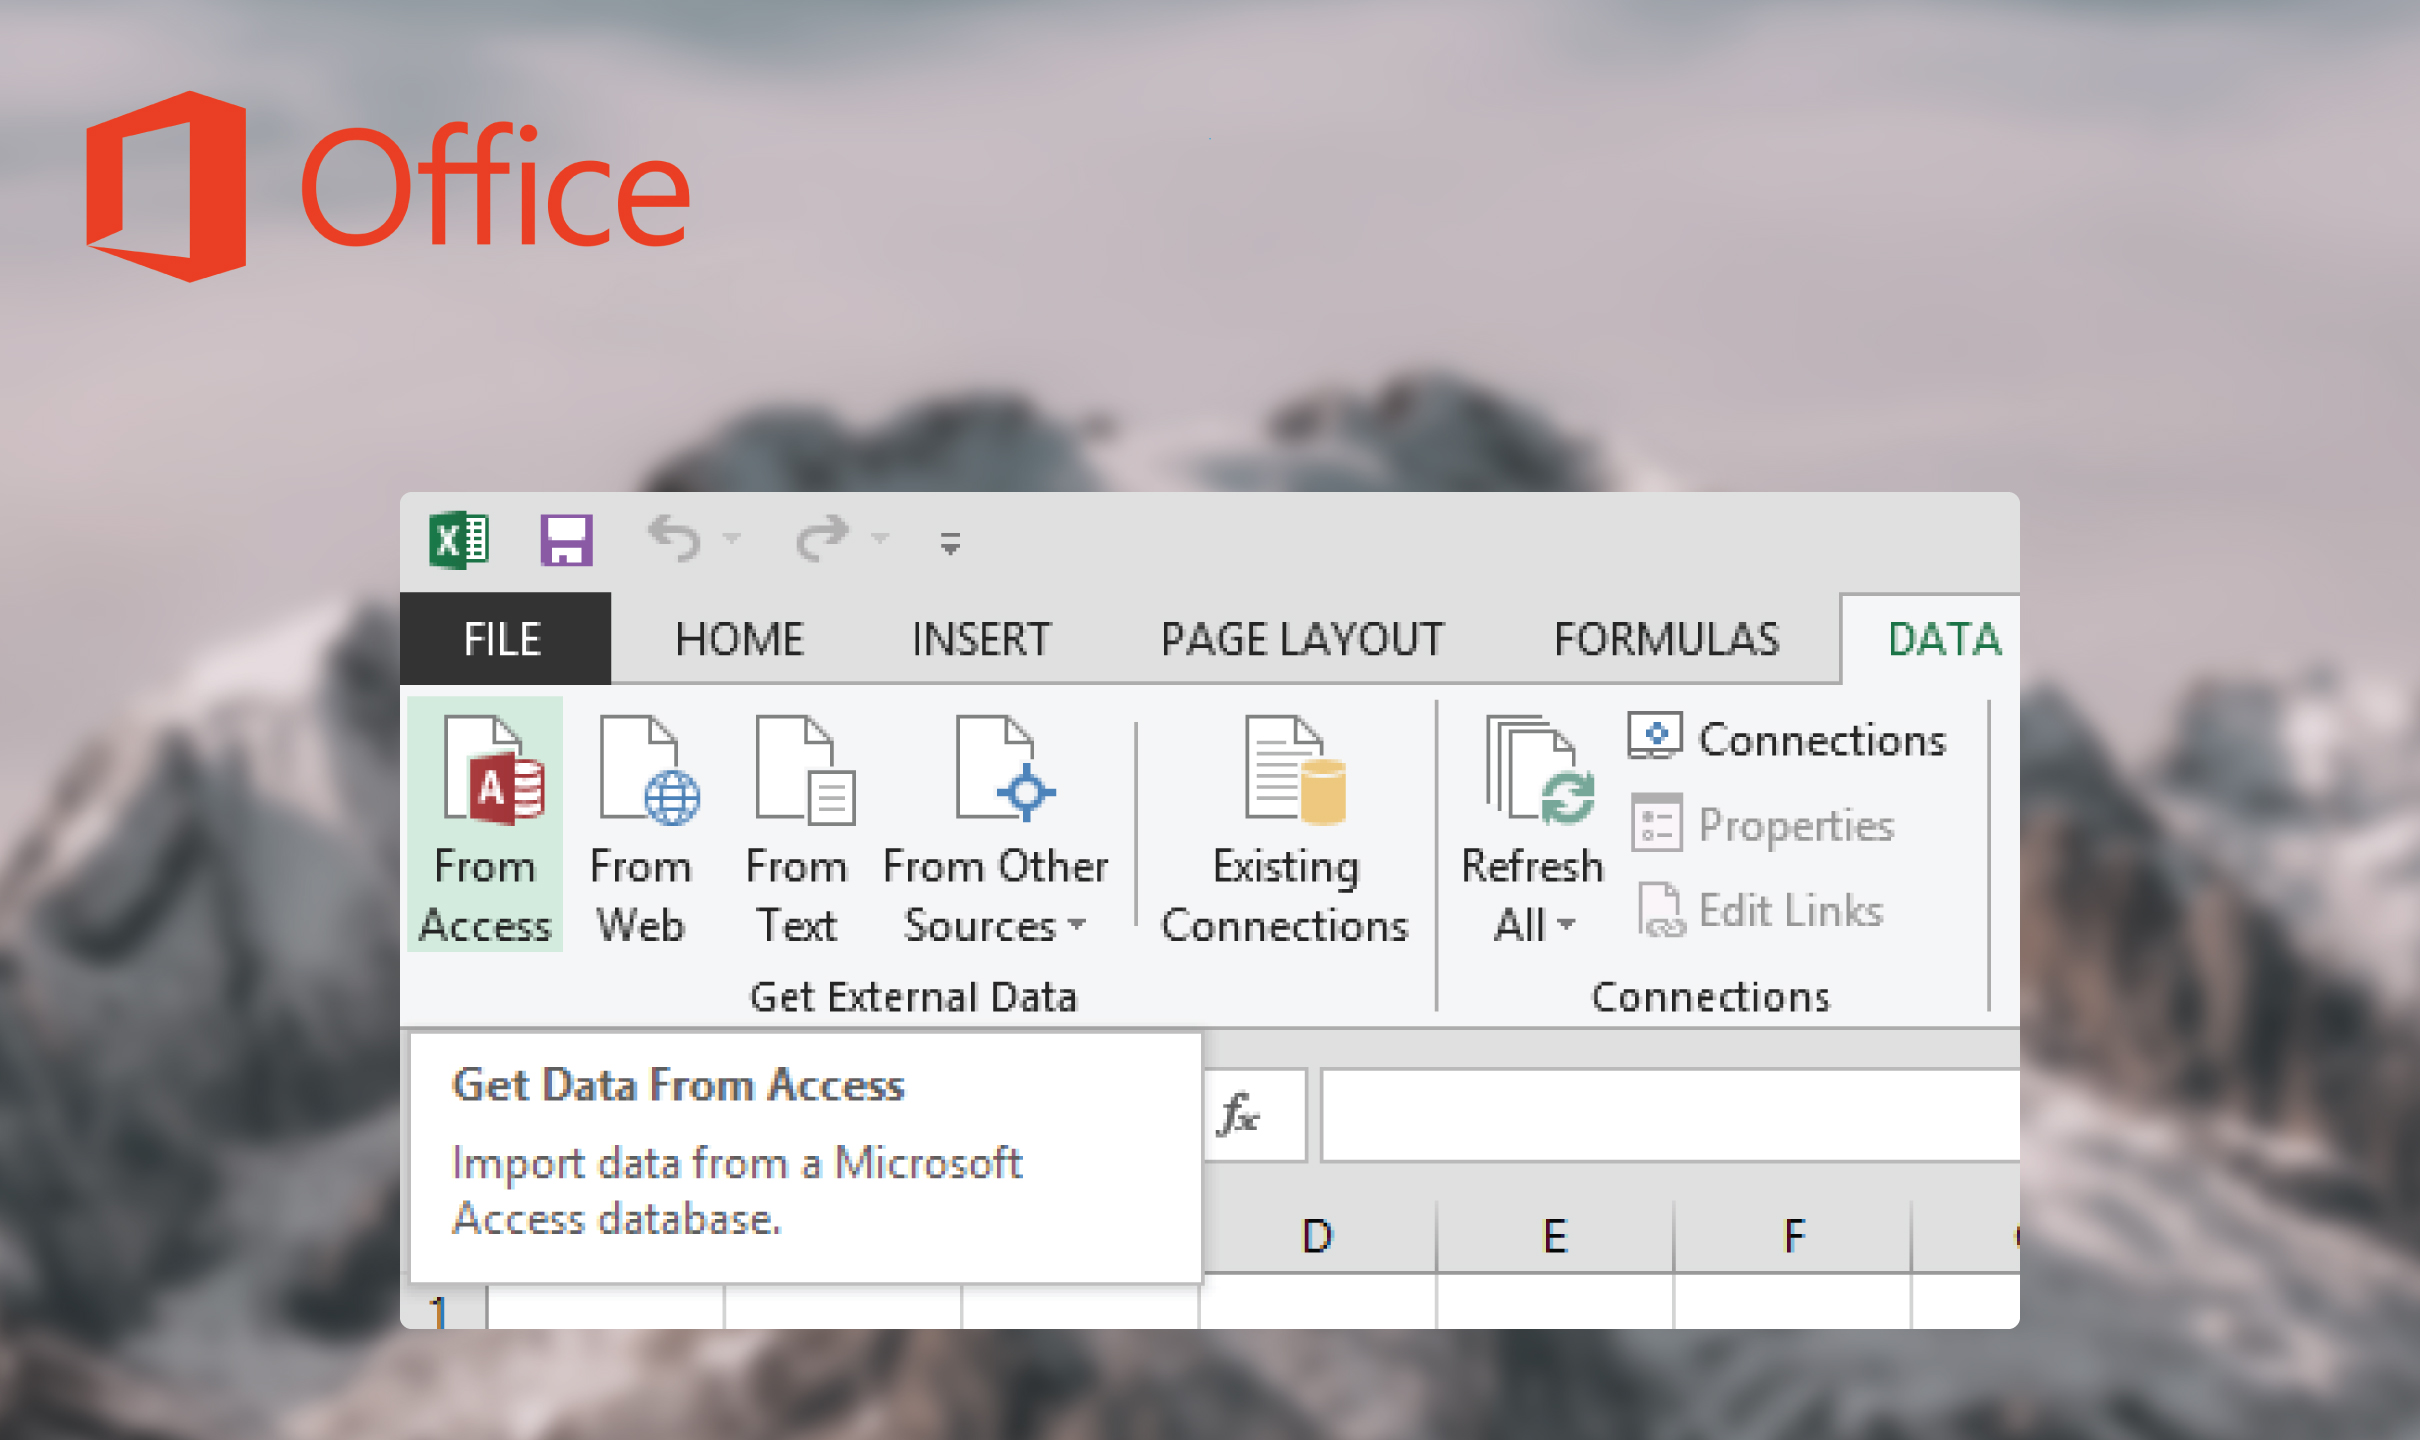
Task: Open workbook Connections button
Action: (x=1786, y=739)
